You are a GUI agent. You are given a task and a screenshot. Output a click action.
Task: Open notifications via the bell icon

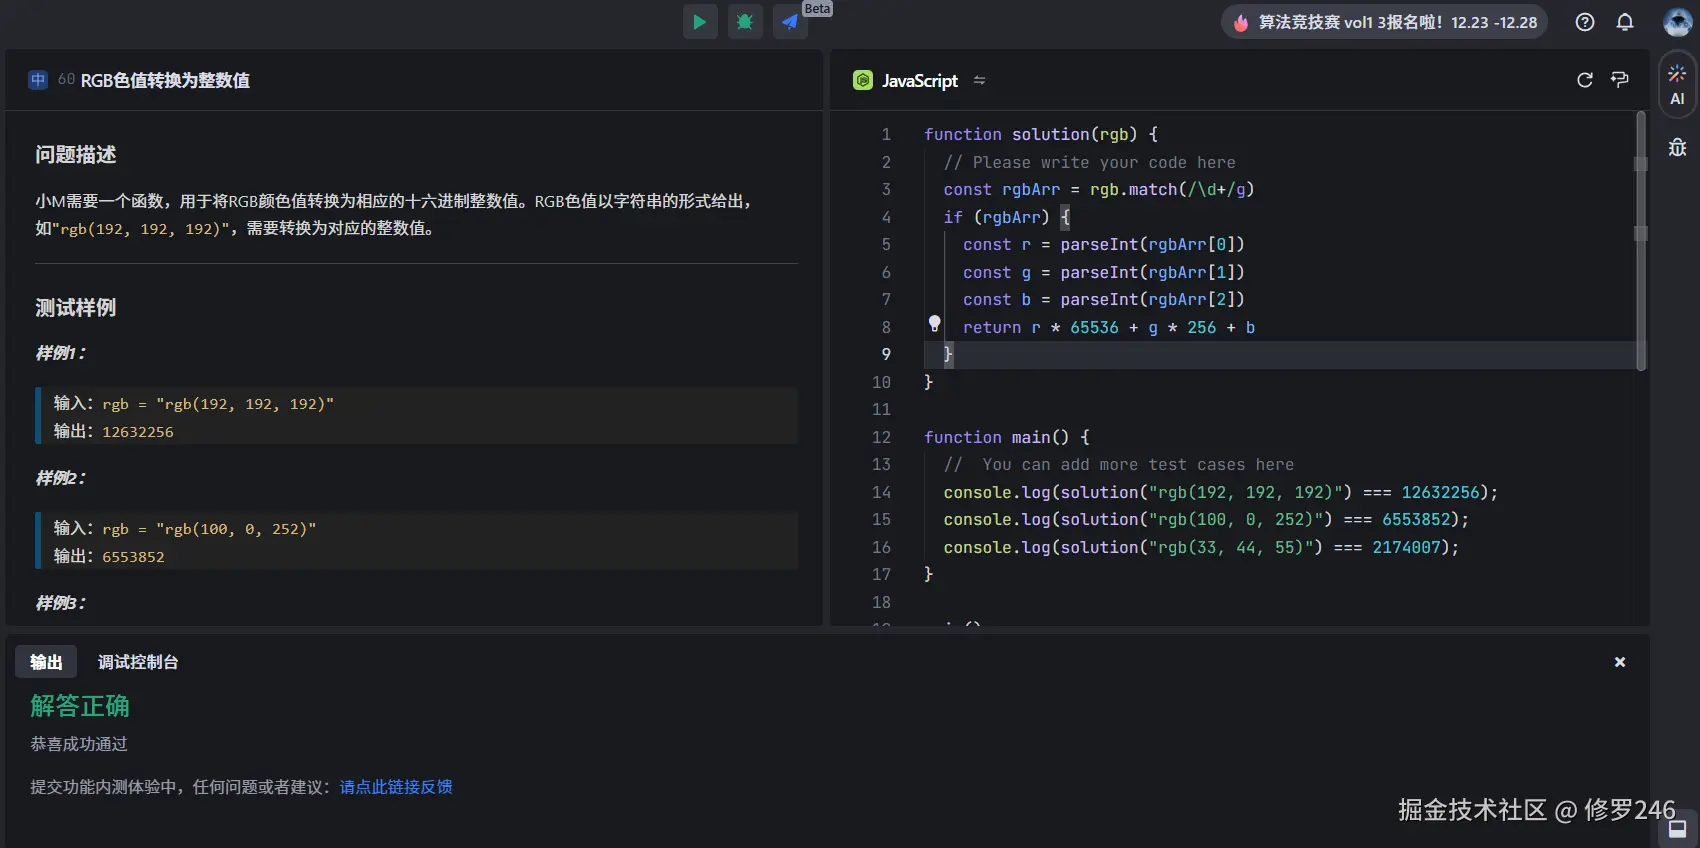tap(1625, 22)
